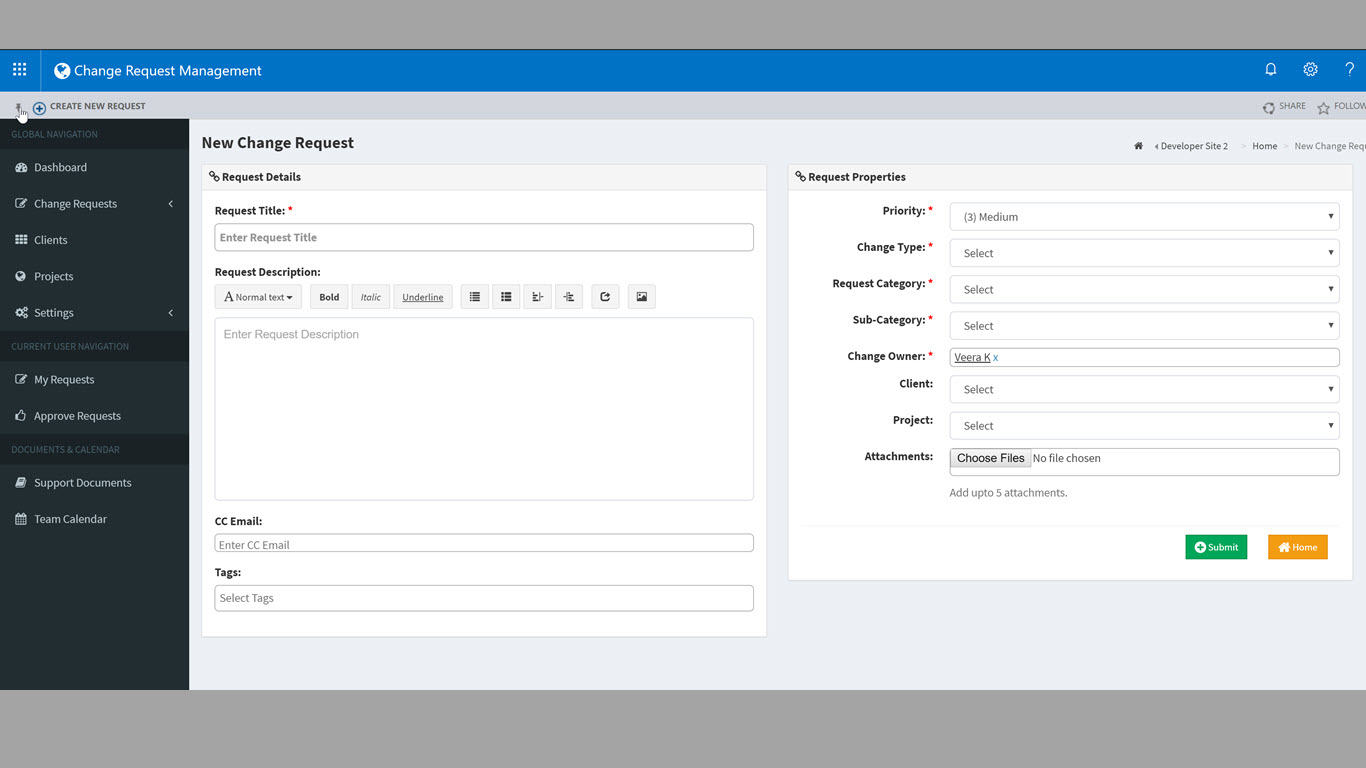Click the Follow star icon
Image resolution: width=1366 pixels, height=768 pixels.
[x=1323, y=107]
